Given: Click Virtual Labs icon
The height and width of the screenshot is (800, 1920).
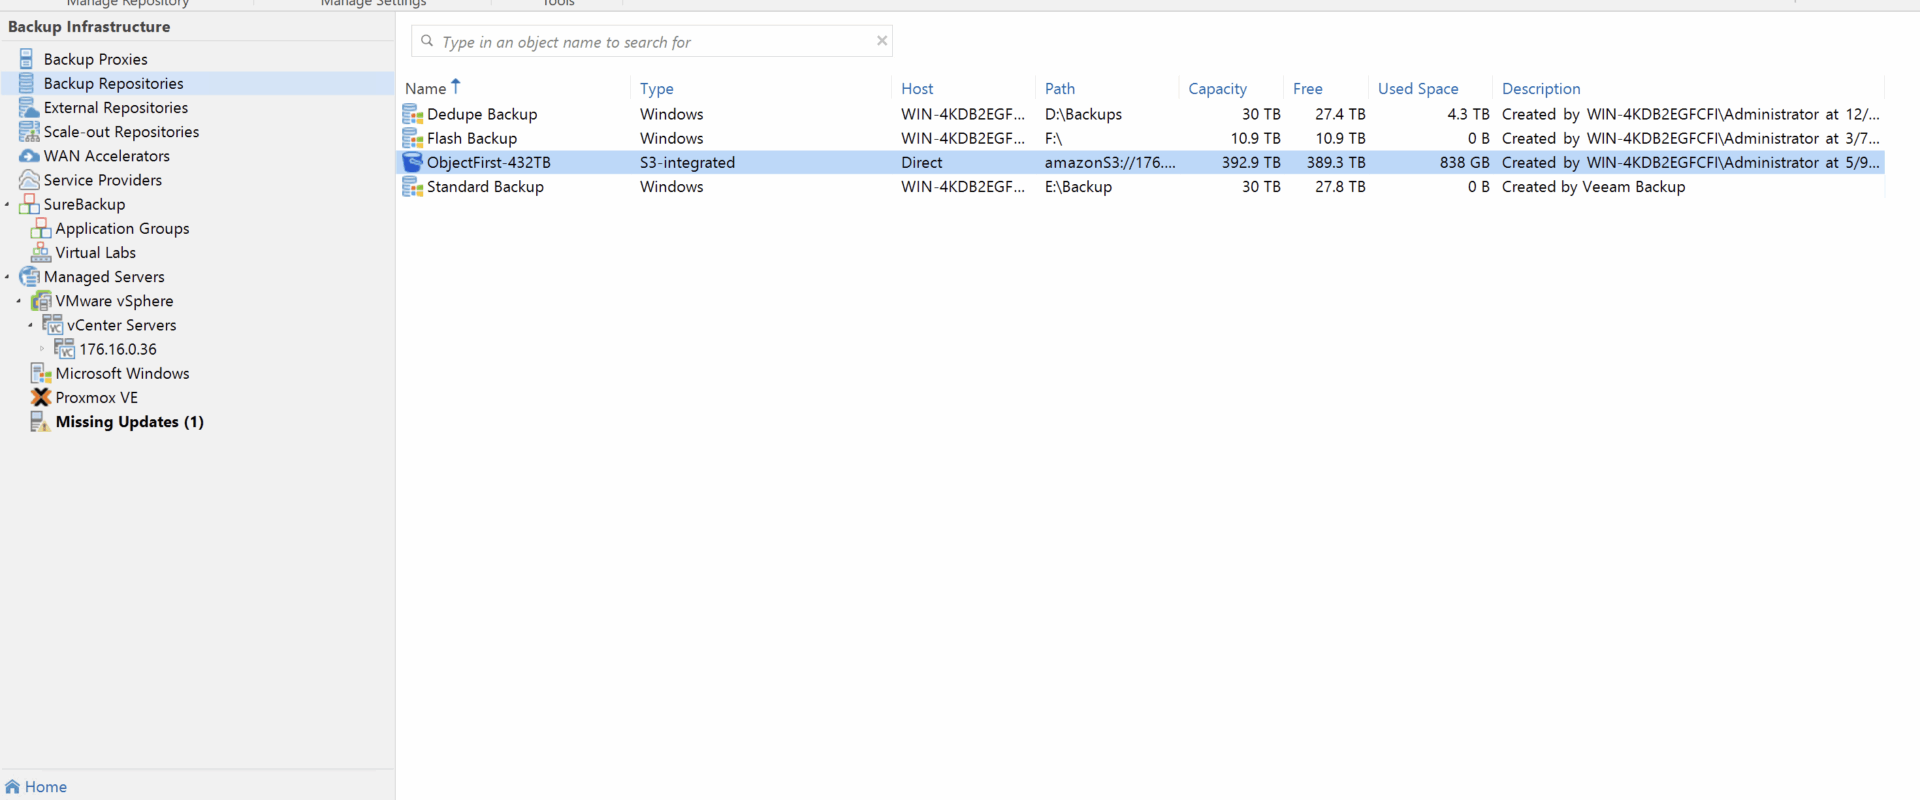Looking at the screenshot, I should point(41,252).
